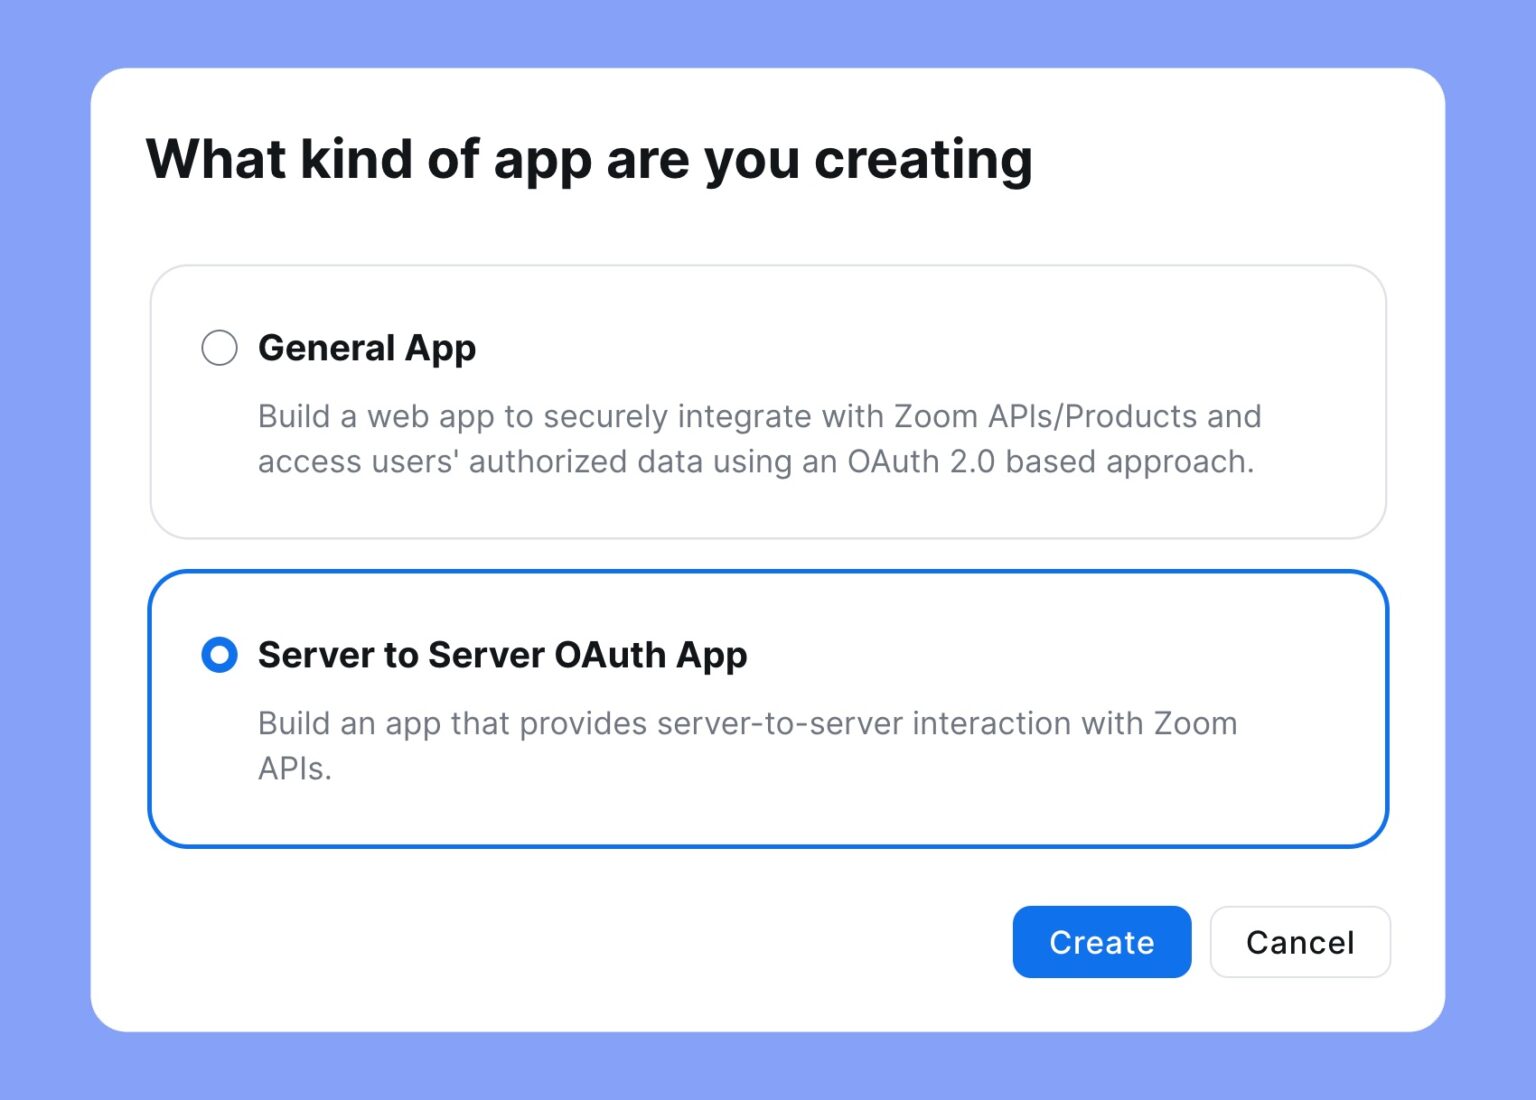Click the General App description text

760,438
